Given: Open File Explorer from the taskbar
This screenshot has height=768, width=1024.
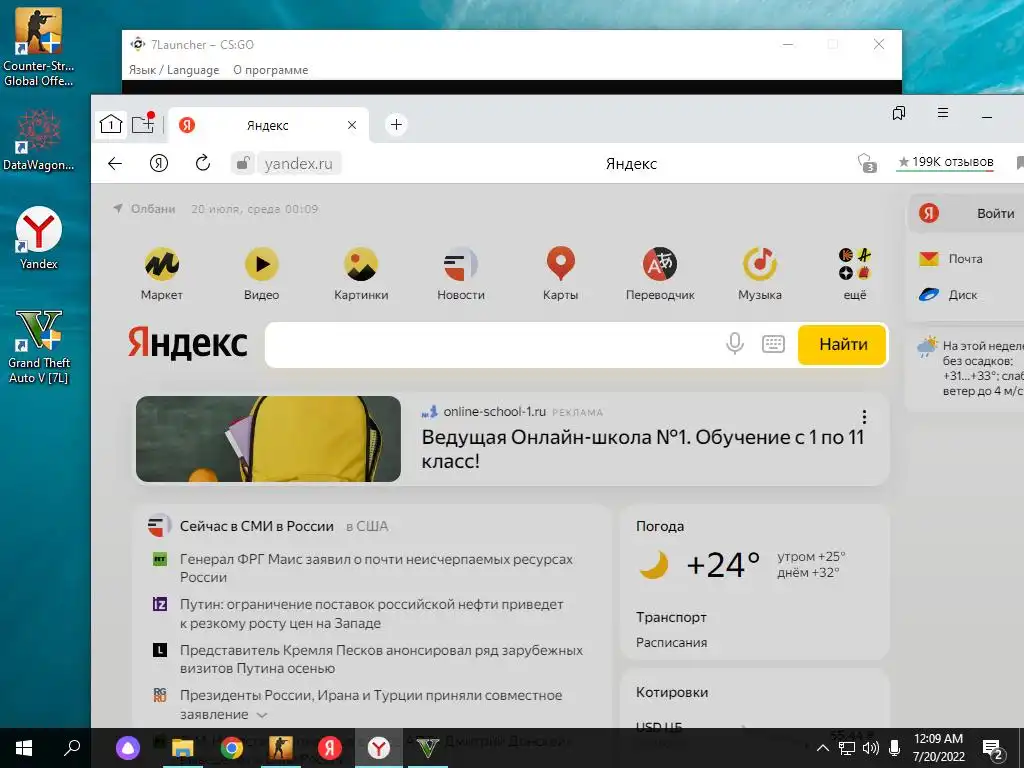Looking at the screenshot, I should tap(182, 748).
